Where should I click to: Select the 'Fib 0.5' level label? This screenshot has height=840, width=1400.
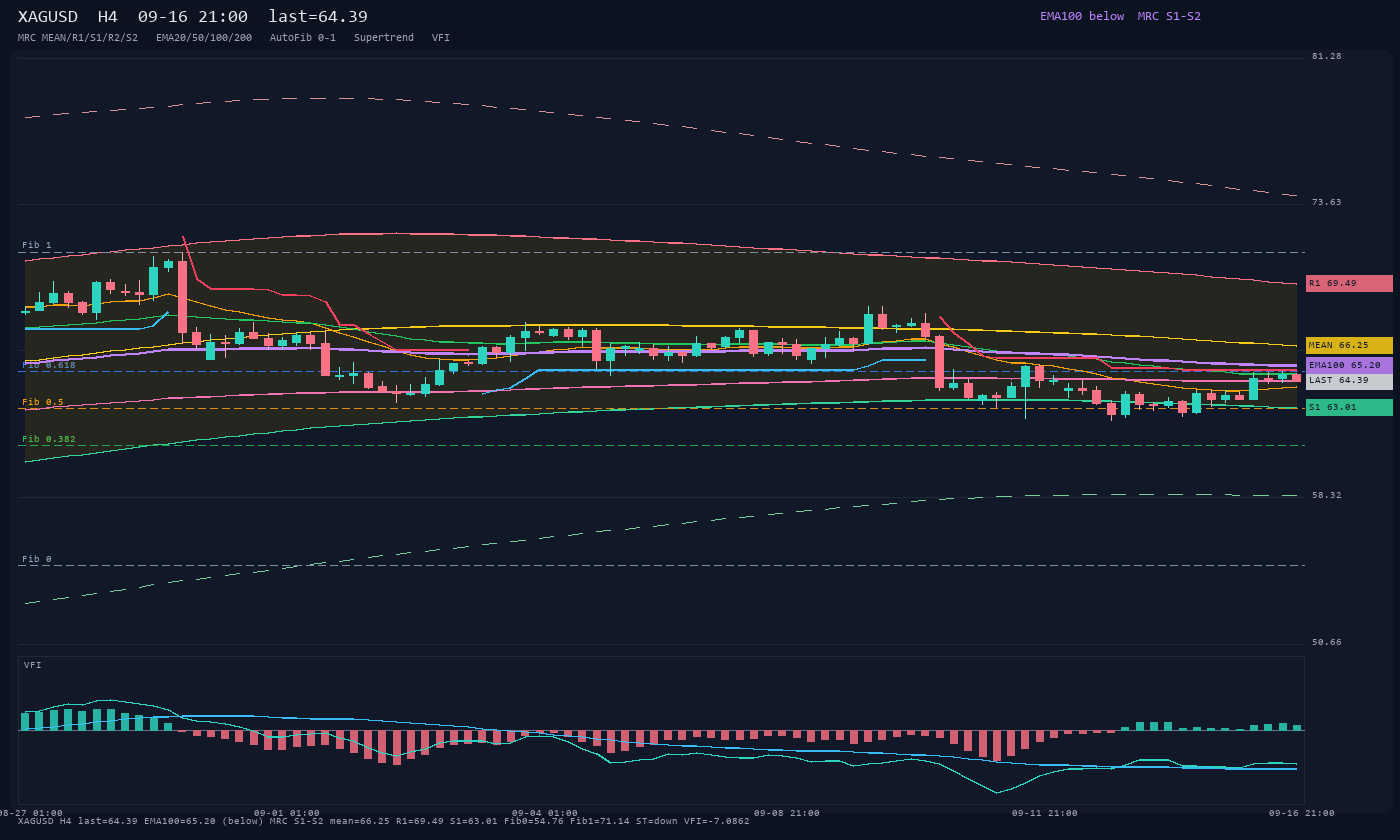point(43,402)
